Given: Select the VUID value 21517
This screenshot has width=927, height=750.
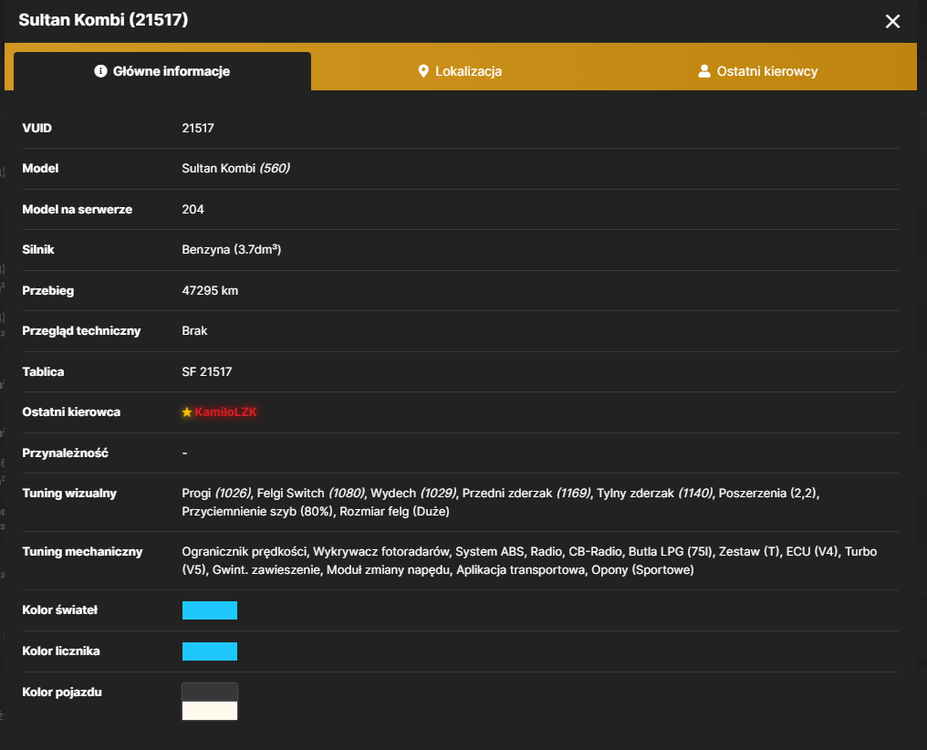Looking at the screenshot, I should tap(198, 128).
